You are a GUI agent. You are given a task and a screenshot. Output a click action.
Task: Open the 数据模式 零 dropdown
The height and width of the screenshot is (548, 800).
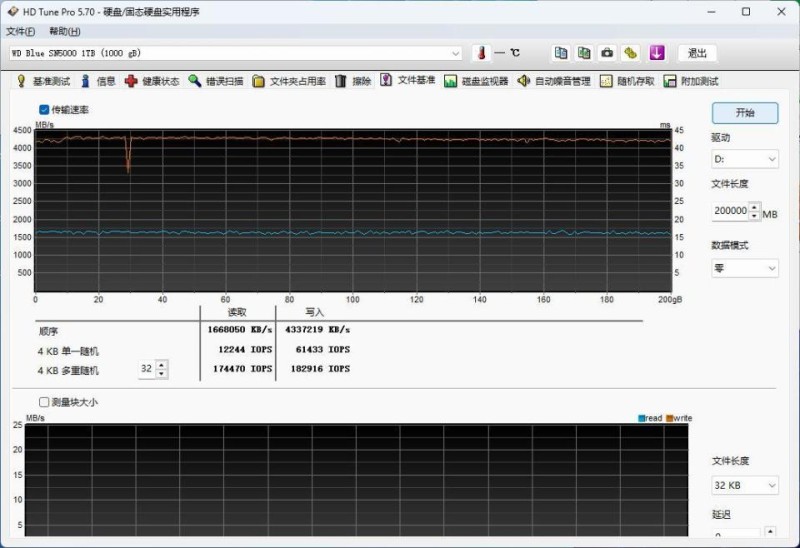pyautogui.click(x=745, y=268)
